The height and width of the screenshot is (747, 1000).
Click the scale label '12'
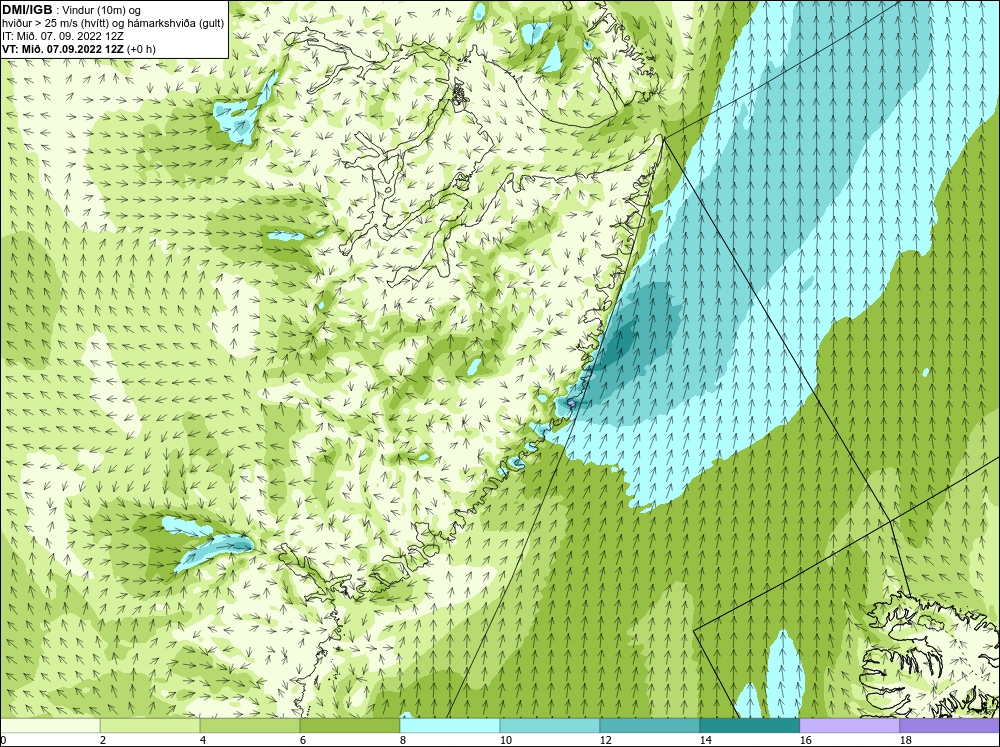[x=606, y=740]
